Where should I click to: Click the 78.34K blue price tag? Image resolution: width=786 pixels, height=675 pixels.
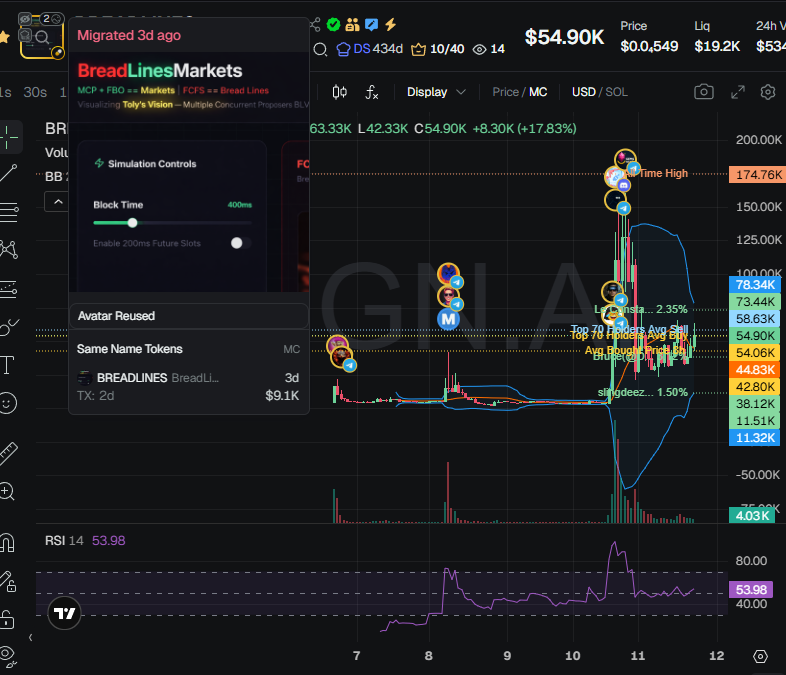pyautogui.click(x=755, y=285)
